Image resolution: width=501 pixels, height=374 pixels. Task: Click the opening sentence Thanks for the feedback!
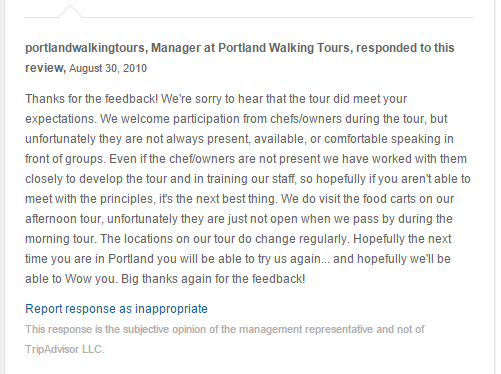click(x=92, y=99)
